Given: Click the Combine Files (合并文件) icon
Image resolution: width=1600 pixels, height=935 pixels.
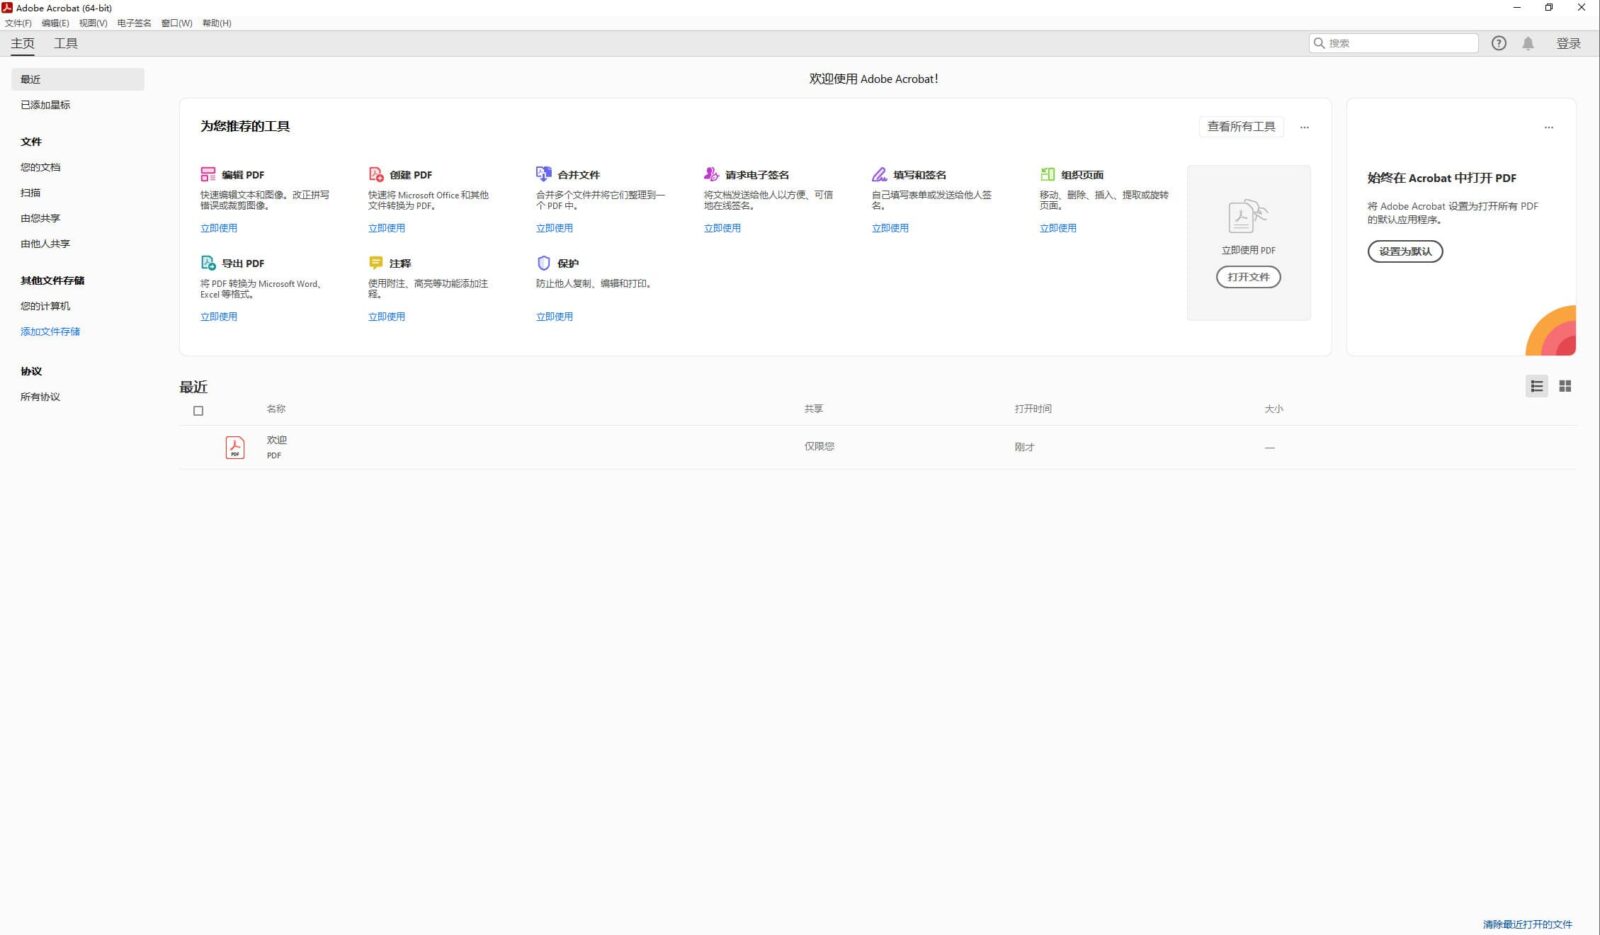Looking at the screenshot, I should click(544, 174).
